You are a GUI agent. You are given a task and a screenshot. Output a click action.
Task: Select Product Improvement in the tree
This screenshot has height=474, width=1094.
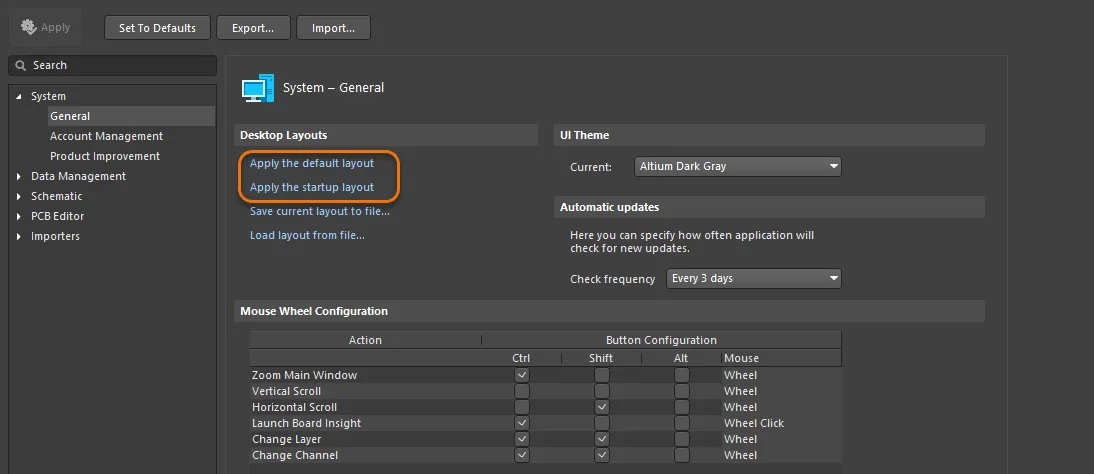105,156
